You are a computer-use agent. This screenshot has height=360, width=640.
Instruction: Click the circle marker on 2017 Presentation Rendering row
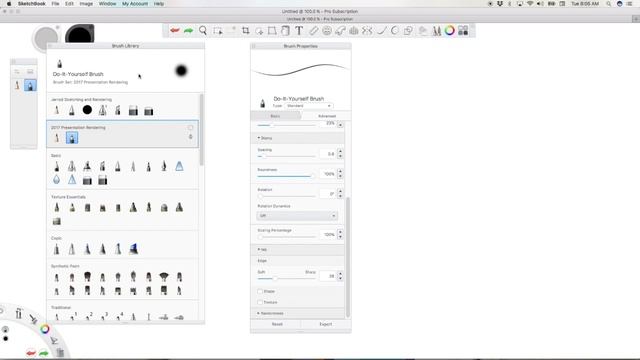191,128
